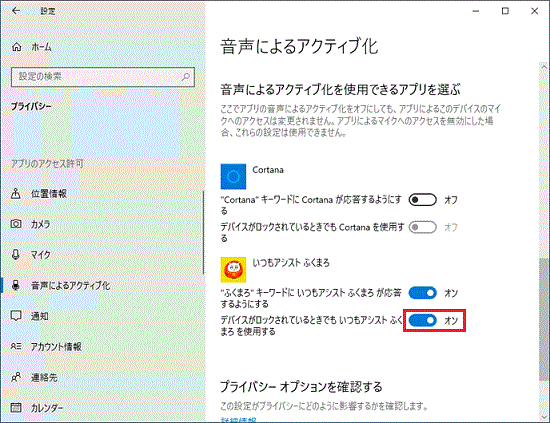Open Home via house icon

tap(16, 47)
